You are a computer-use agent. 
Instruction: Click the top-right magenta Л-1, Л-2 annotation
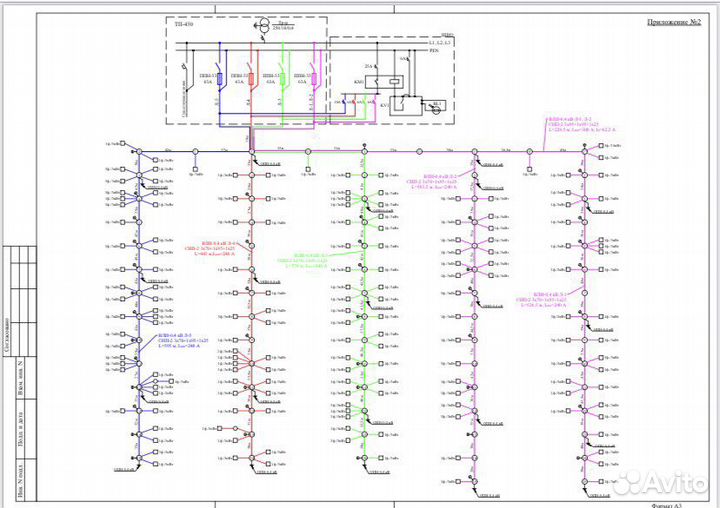coord(574,123)
